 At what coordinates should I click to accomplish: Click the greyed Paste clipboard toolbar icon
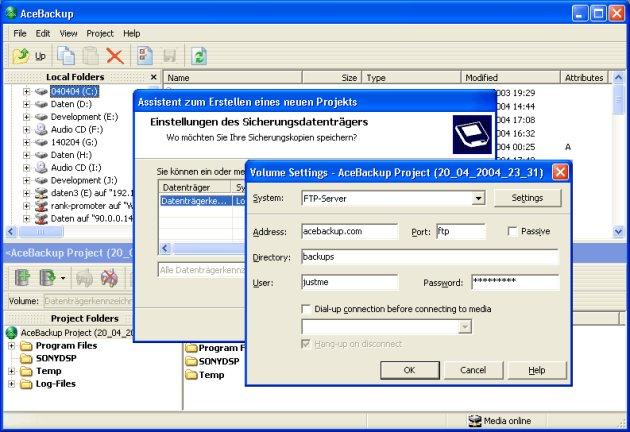click(x=90, y=55)
